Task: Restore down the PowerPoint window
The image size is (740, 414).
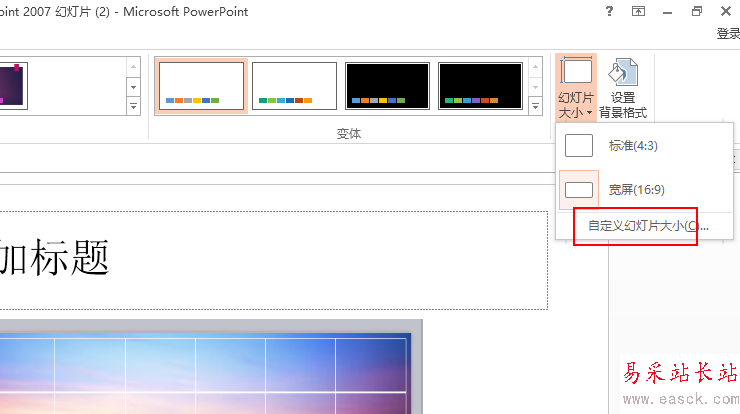Action: click(697, 11)
